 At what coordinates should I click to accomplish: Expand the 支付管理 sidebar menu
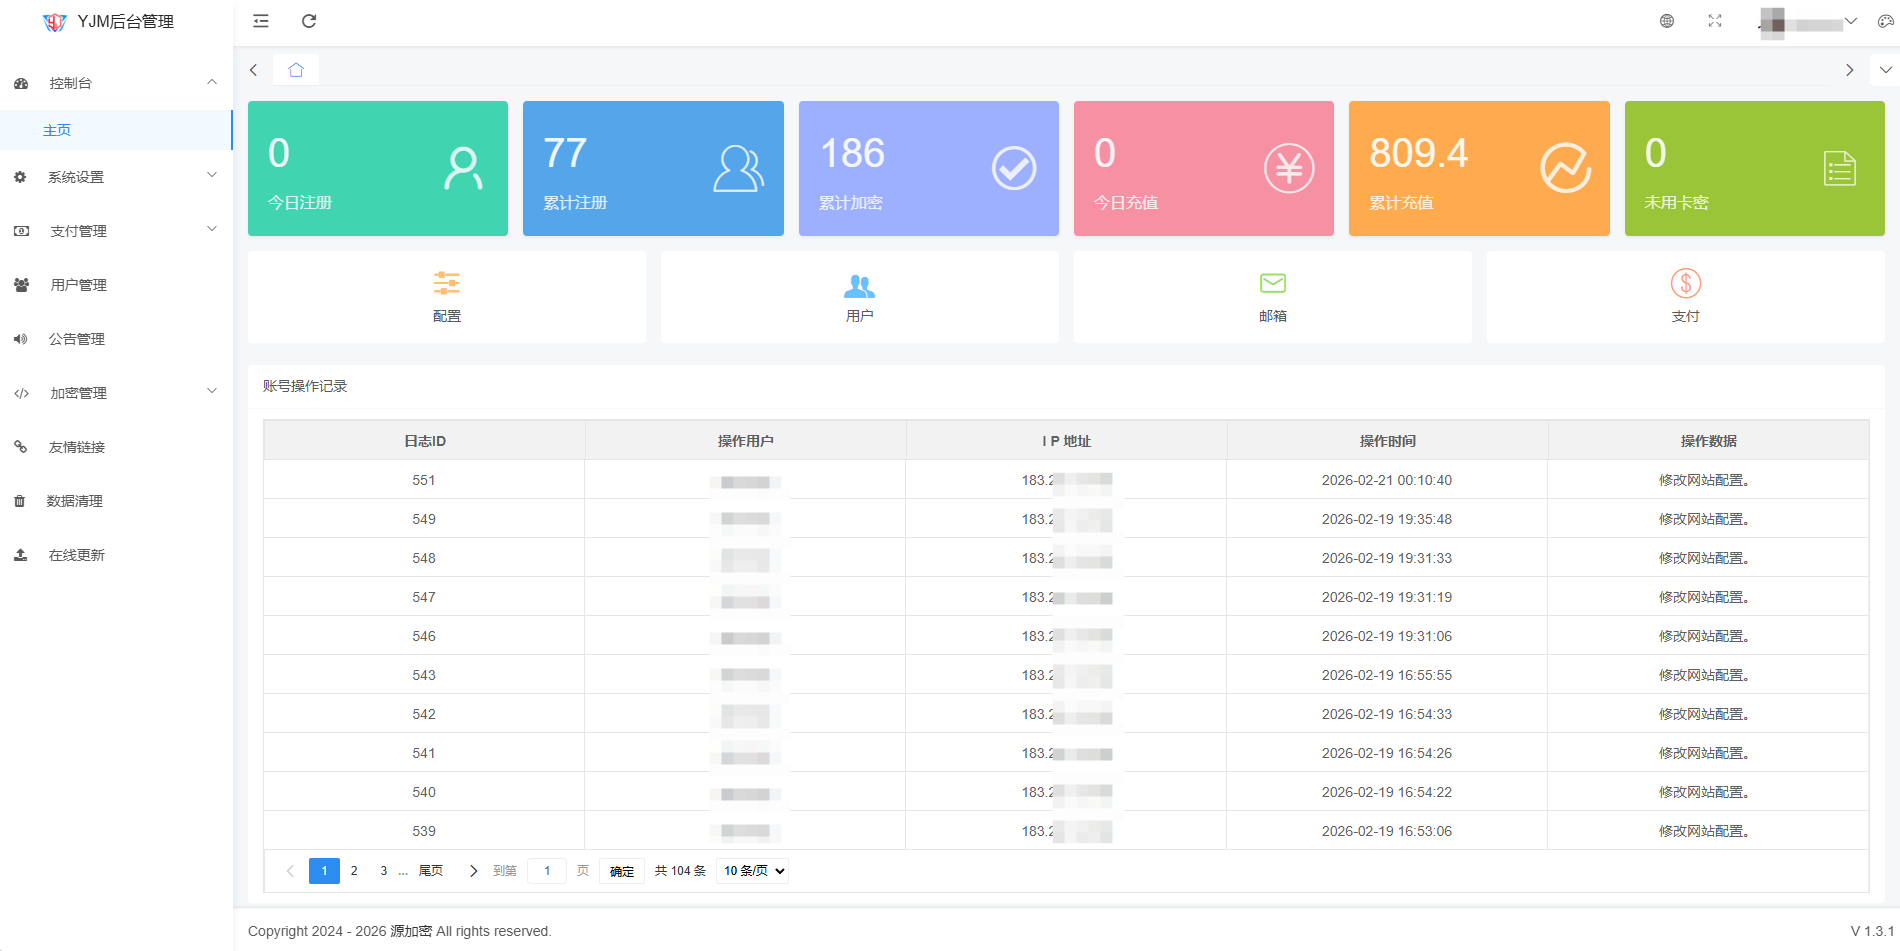[x=116, y=231]
